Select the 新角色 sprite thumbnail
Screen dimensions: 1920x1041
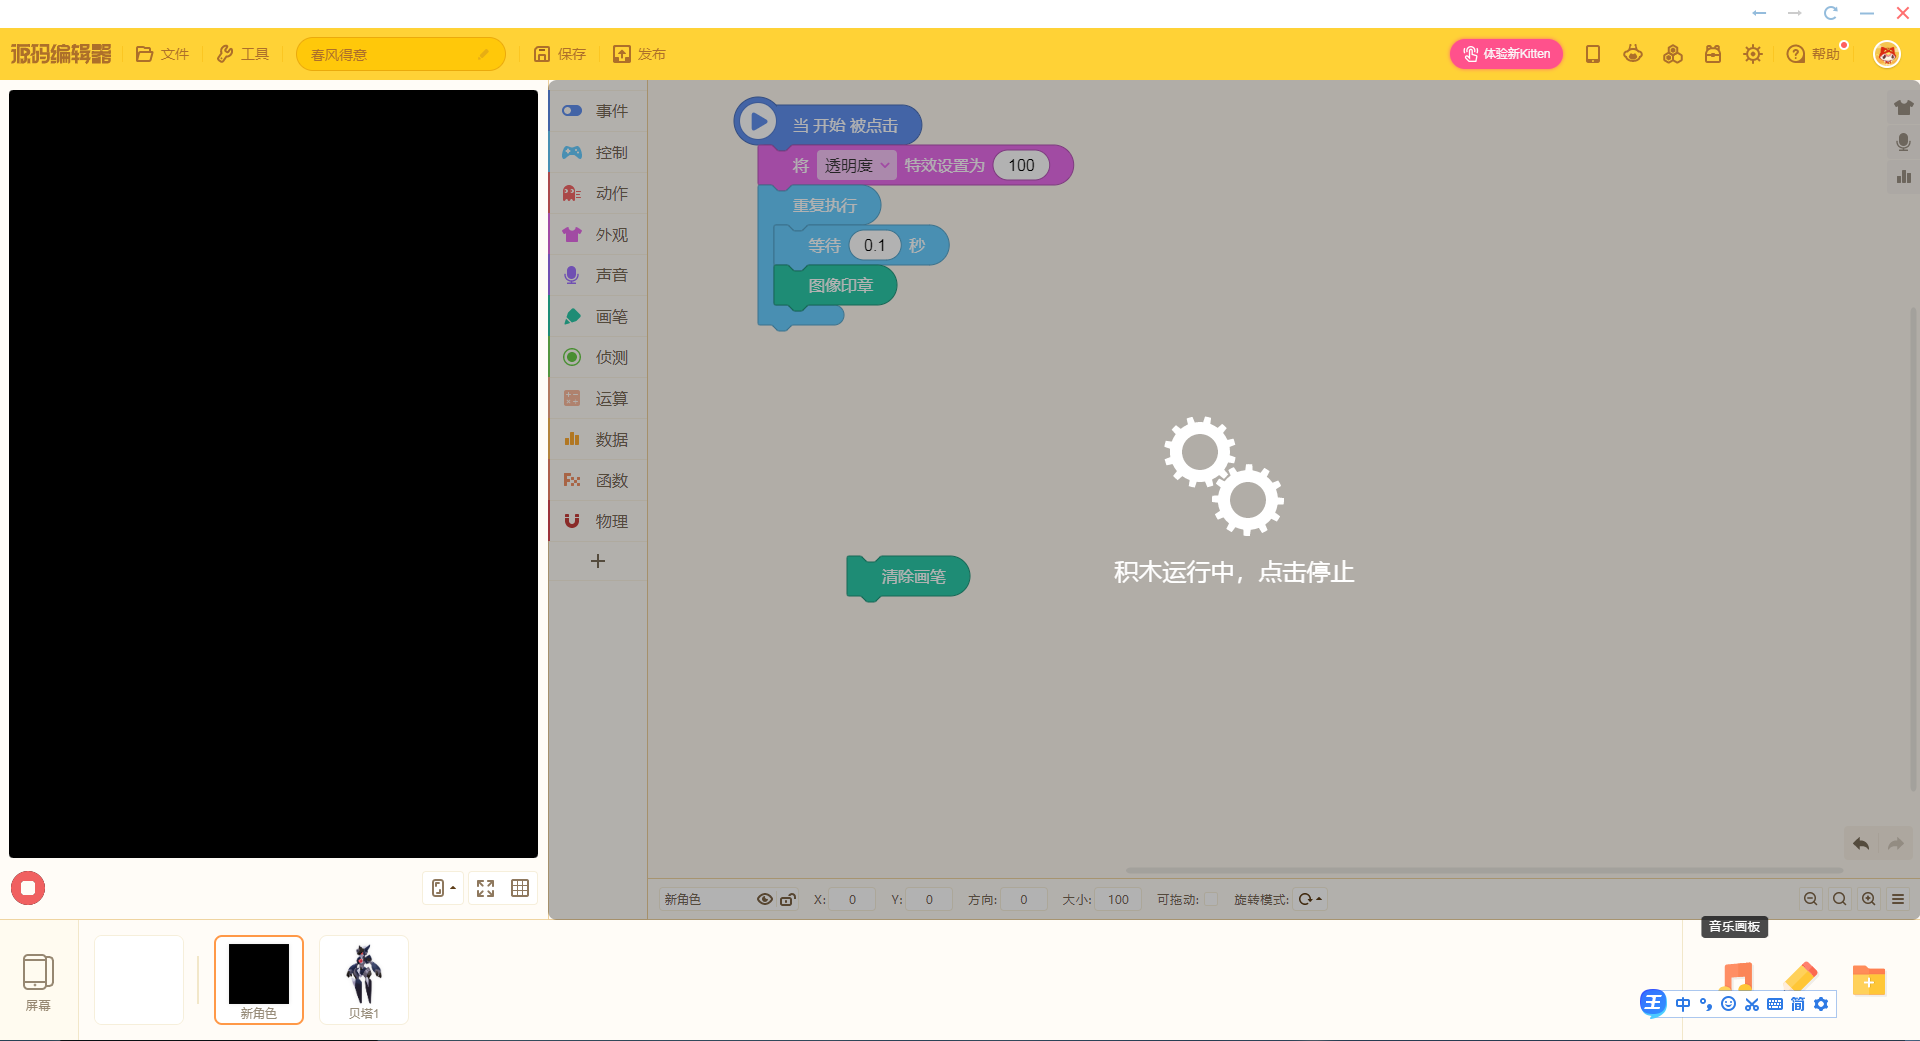(x=259, y=980)
